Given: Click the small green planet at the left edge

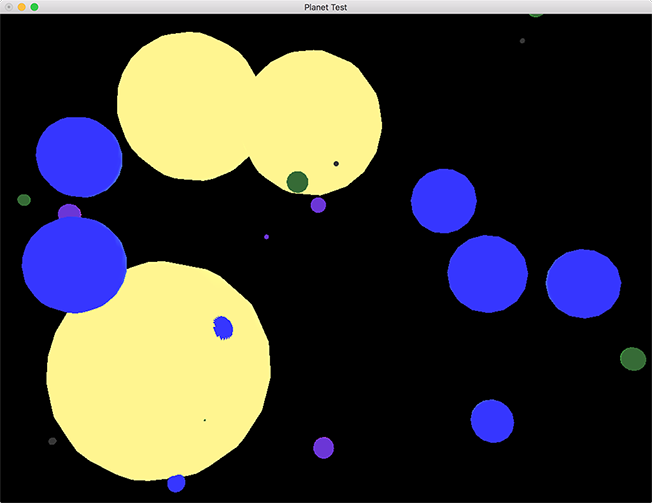Looking at the screenshot, I should (24, 200).
